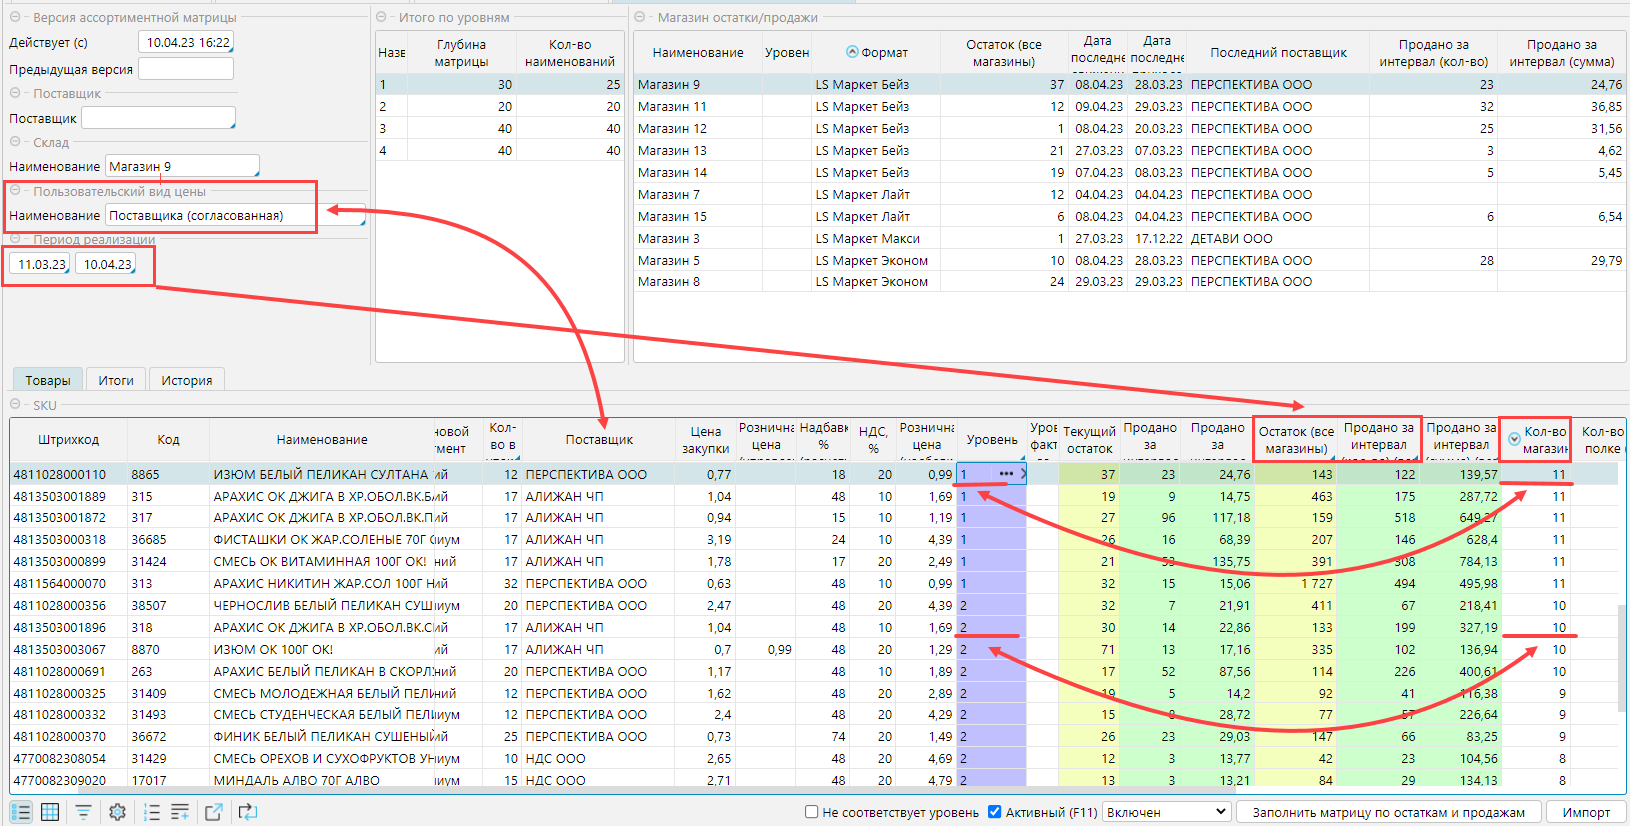Click 'Заполнить матрицу по остаткам и продажам' button
The width and height of the screenshot is (1630, 826).
tap(1388, 812)
